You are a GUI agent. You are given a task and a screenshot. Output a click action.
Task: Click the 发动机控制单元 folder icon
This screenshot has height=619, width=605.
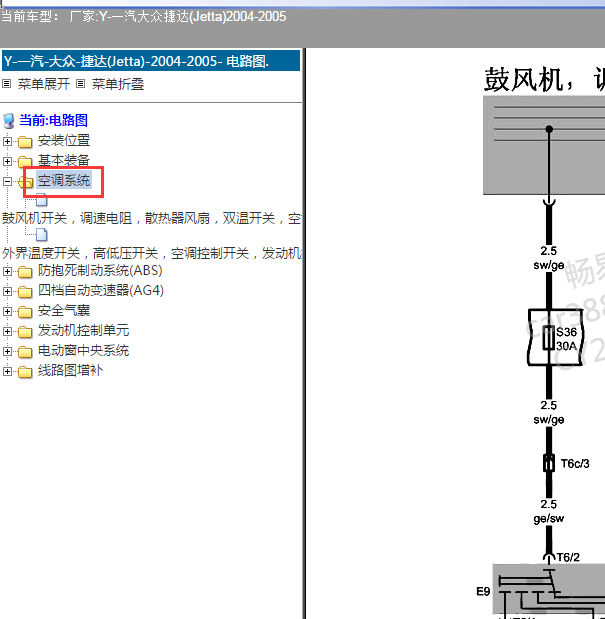point(25,332)
